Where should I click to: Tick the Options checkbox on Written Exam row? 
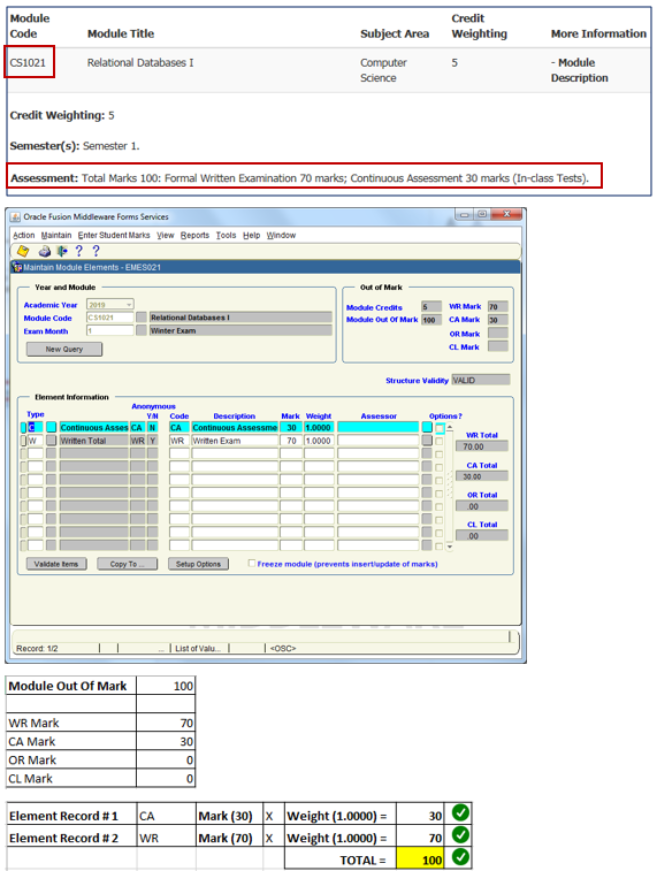tap(440, 441)
